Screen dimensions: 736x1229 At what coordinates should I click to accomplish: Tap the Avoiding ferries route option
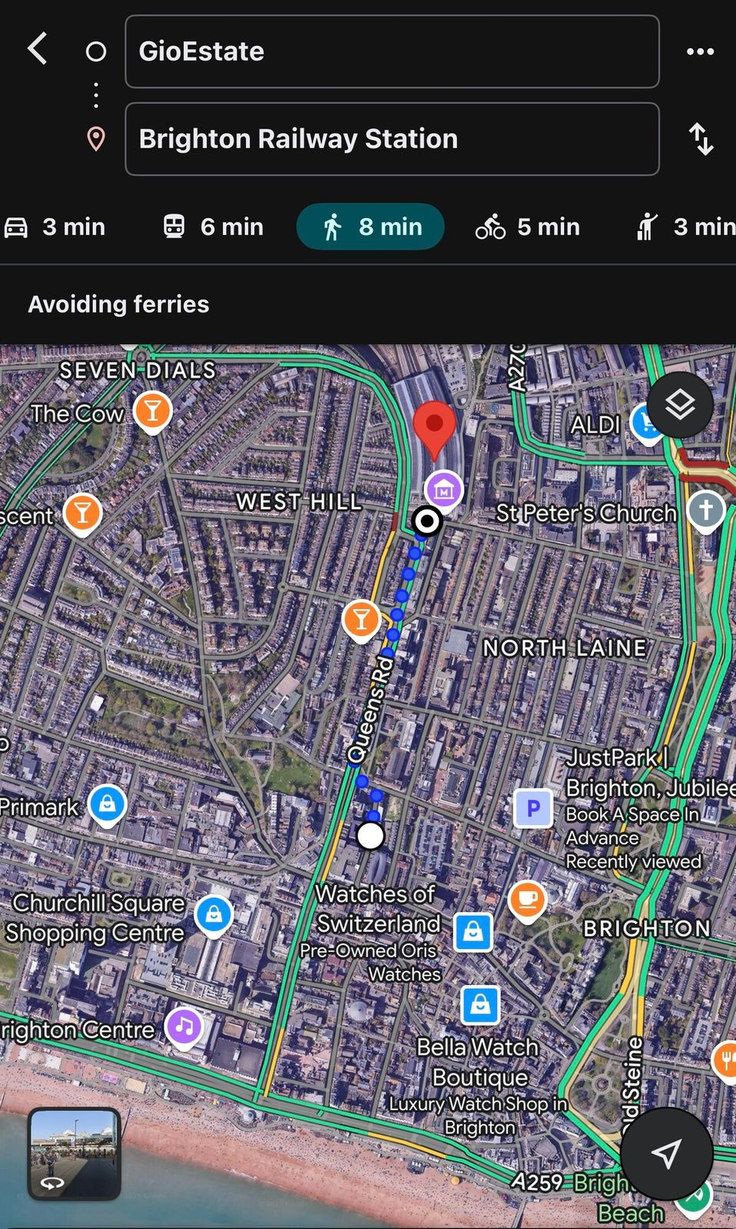[119, 305]
